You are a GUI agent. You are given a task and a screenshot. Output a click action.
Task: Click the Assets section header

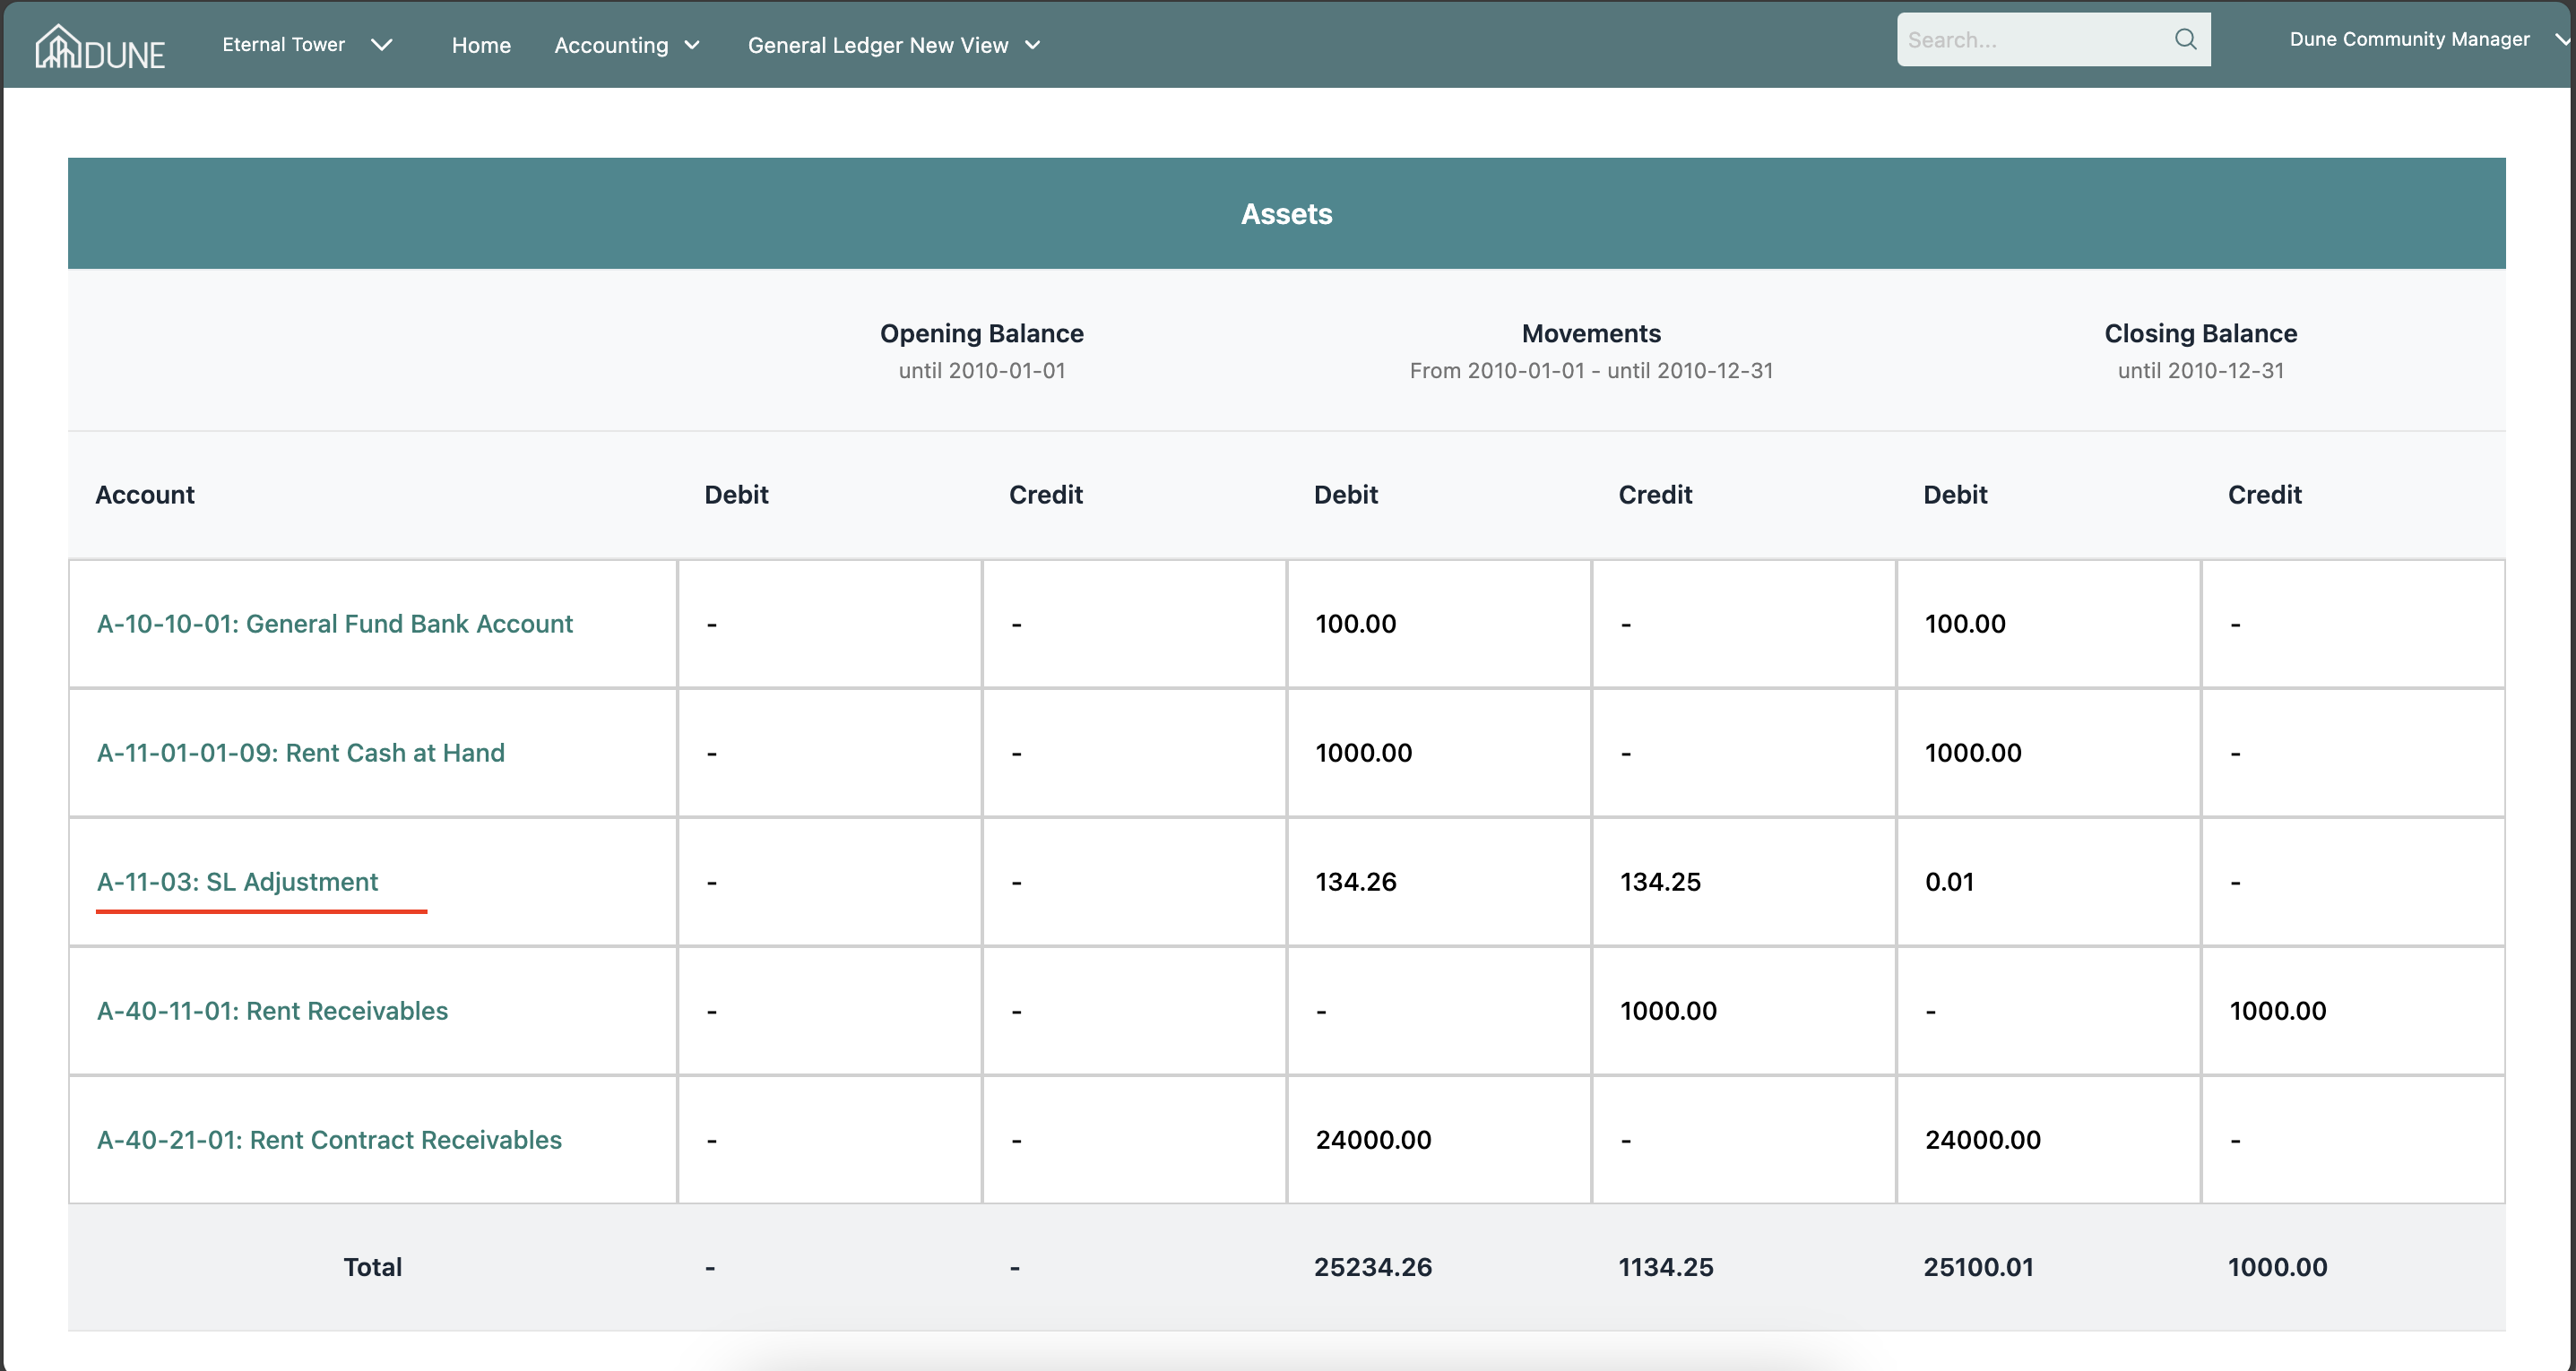tap(1286, 214)
